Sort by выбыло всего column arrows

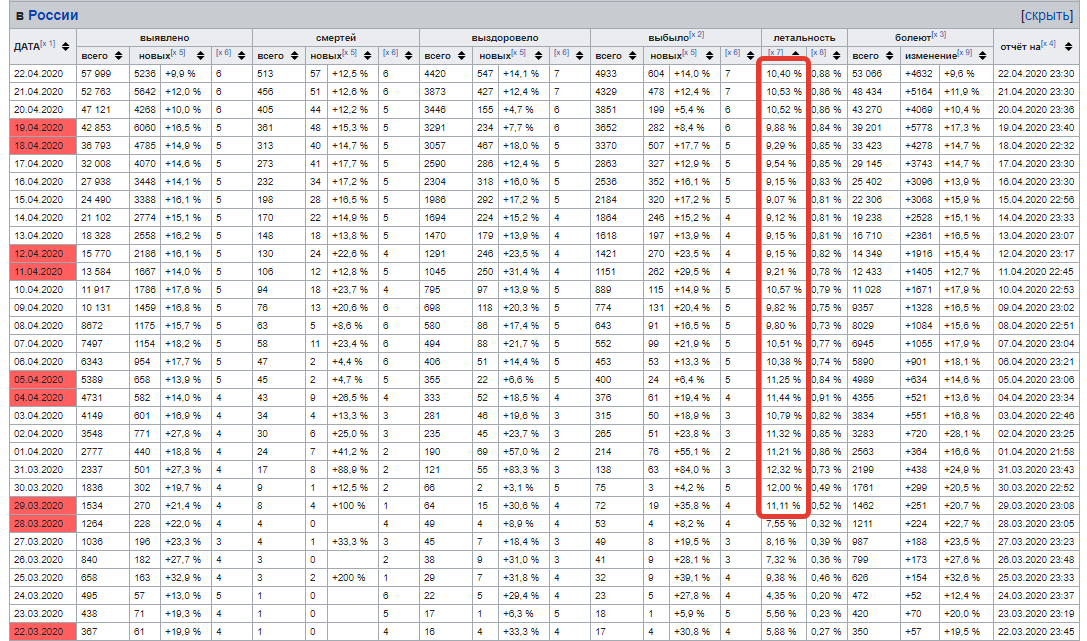click(632, 55)
